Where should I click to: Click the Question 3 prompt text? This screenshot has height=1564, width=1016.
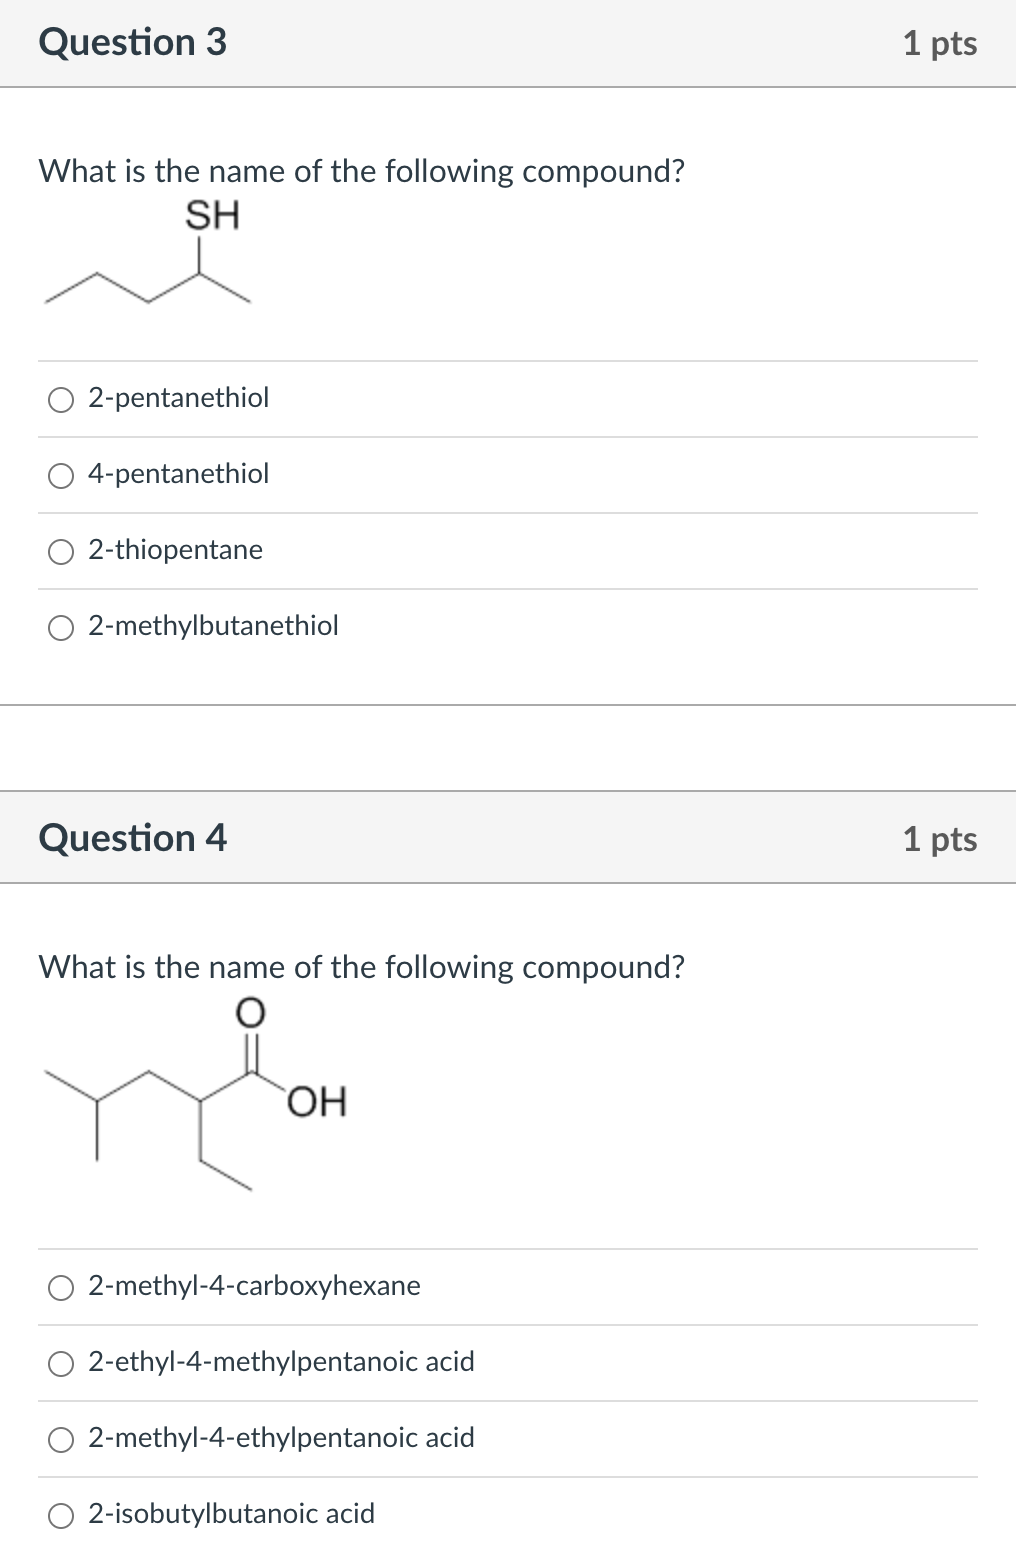point(360,171)
